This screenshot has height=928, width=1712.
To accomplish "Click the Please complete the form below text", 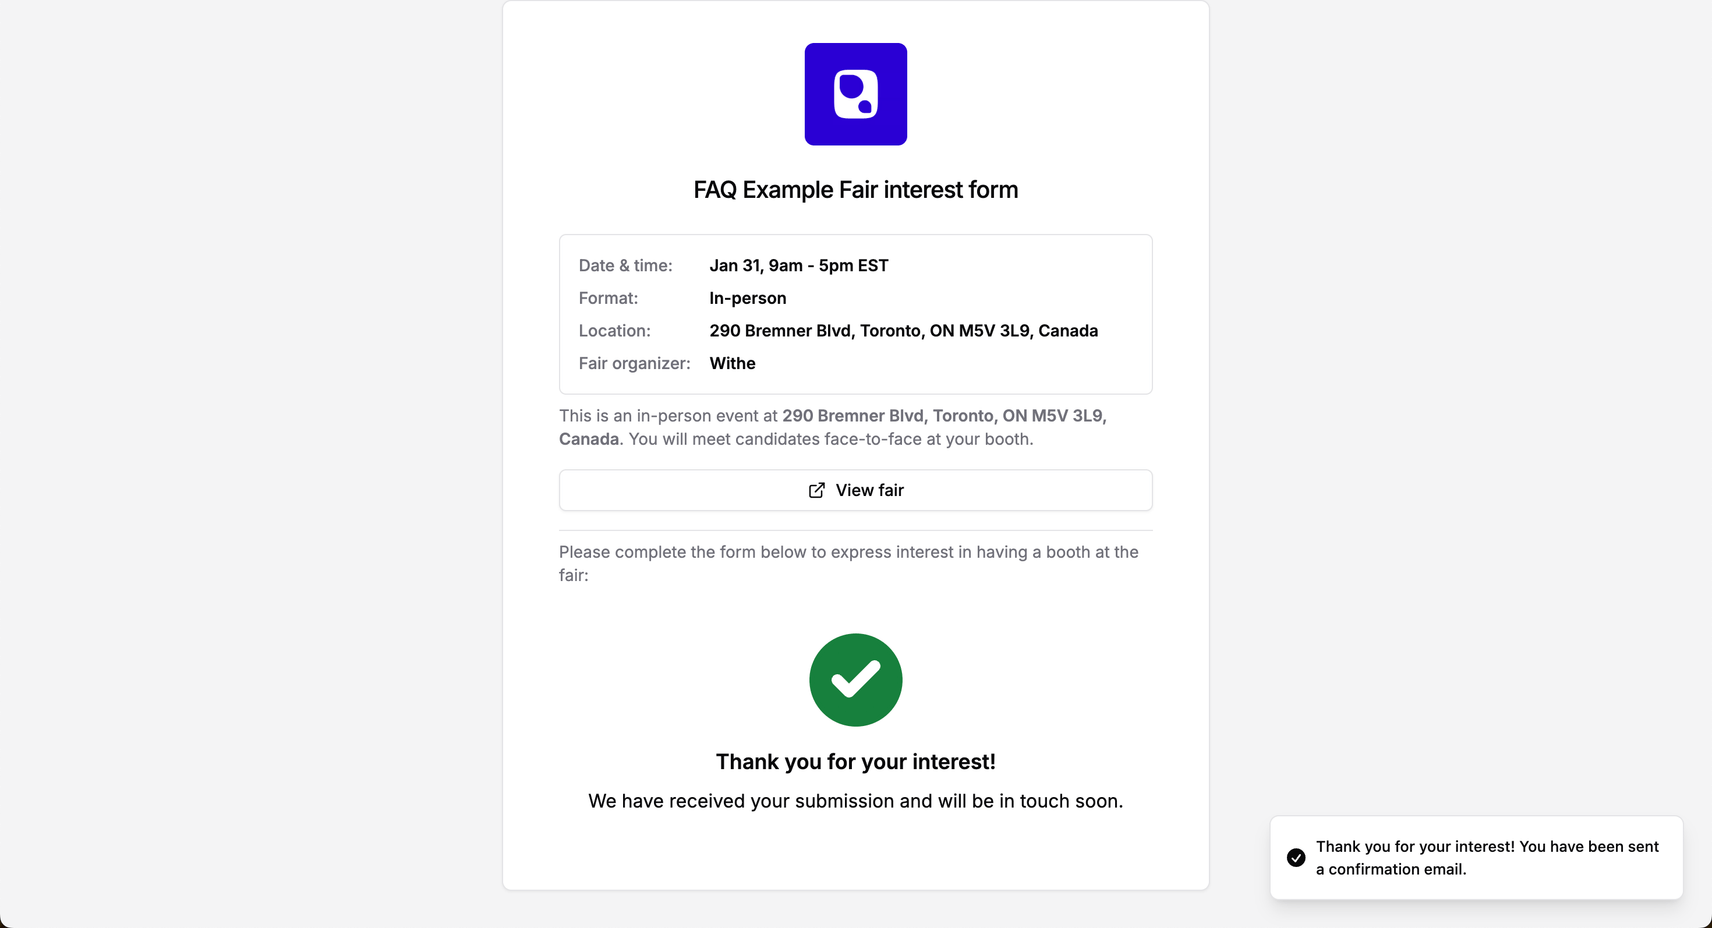I will pos(849,563).
